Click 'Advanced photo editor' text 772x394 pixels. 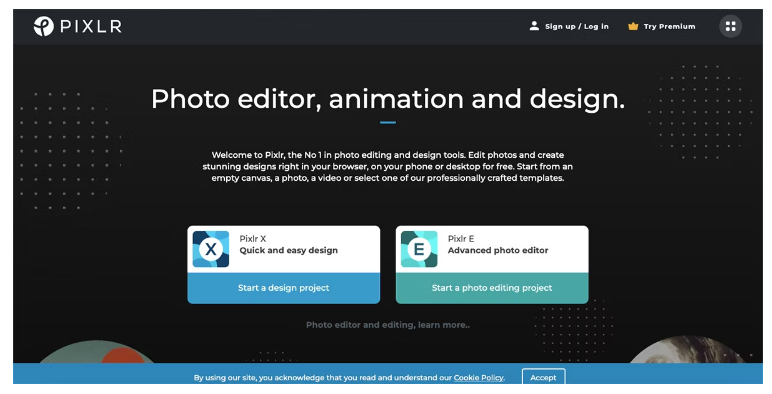(x=498, y=250)
